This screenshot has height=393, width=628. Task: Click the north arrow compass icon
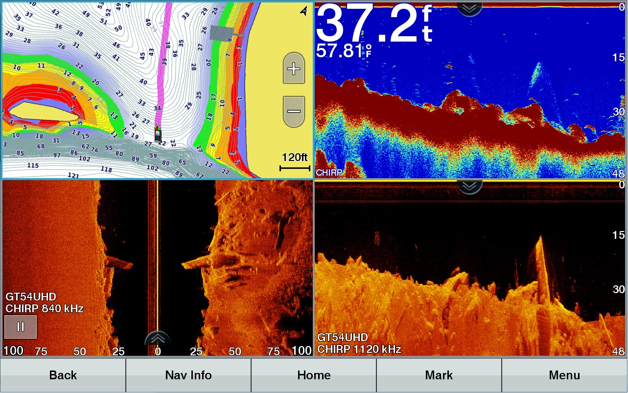(x=304, y=11)
